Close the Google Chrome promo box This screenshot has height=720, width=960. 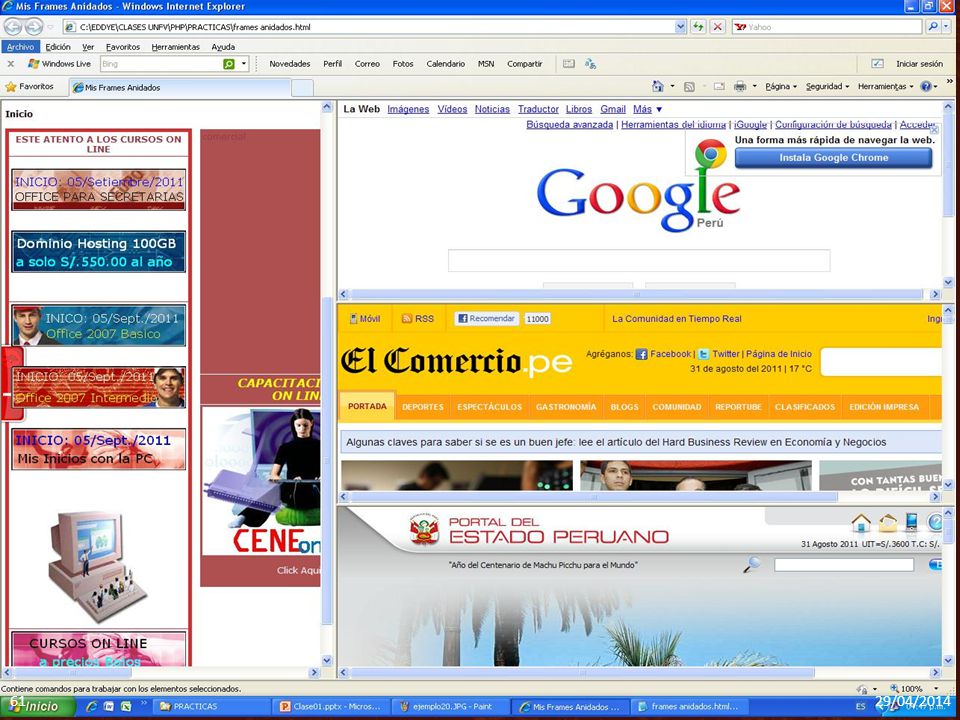point(934,130)
